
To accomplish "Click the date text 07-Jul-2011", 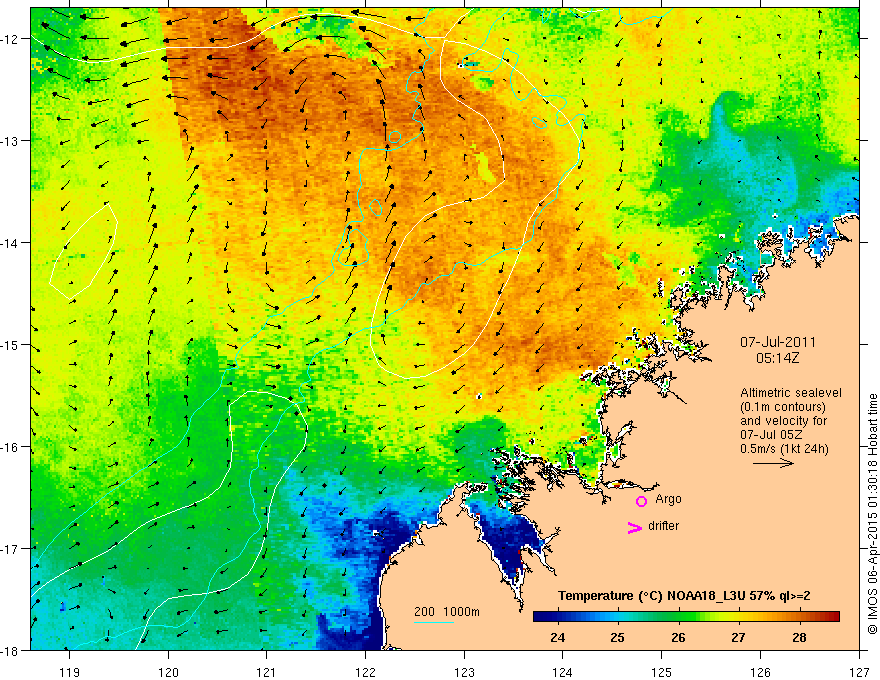I will pyautogui.click(x=778, y=342).
